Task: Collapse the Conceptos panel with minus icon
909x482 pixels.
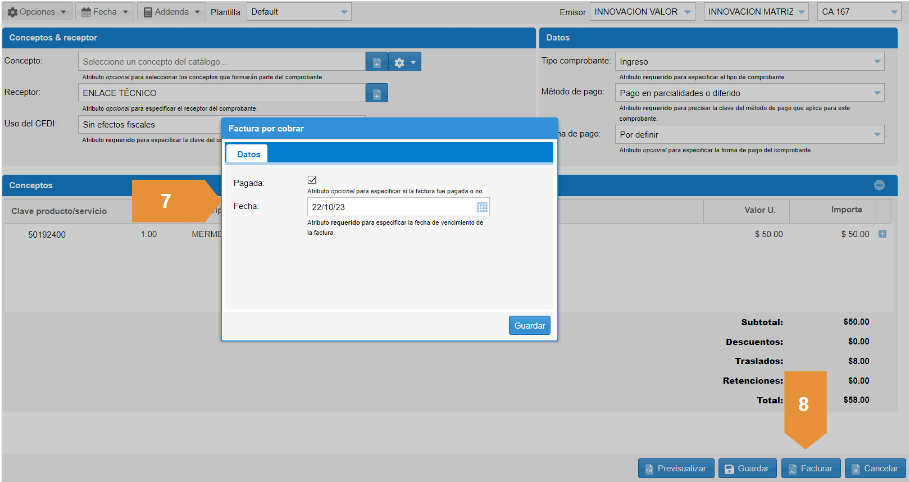Action: tap(879, 185)
